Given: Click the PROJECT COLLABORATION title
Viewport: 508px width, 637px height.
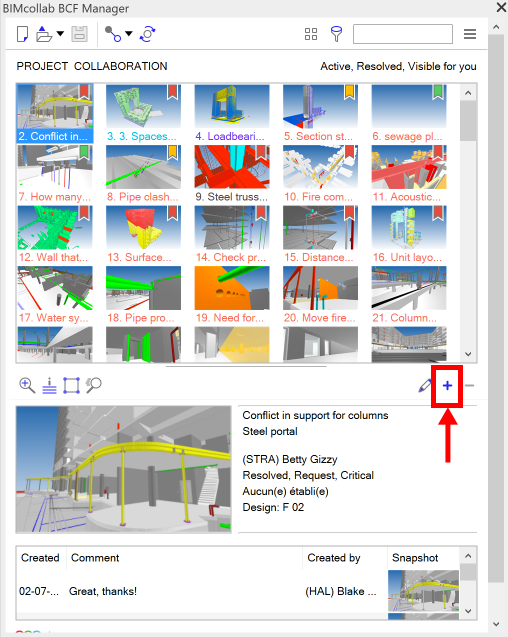Looking at the screenshot, I should [92, 66].
